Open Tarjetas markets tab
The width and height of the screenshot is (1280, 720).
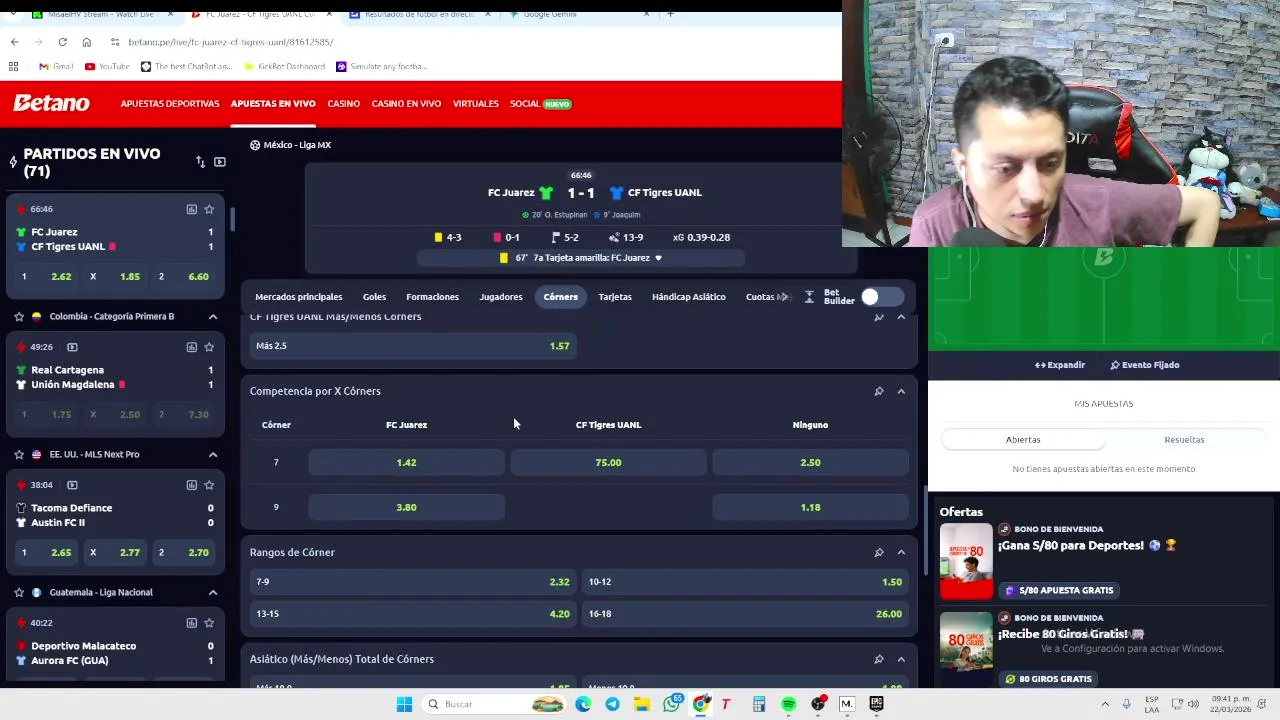point(615,297)
